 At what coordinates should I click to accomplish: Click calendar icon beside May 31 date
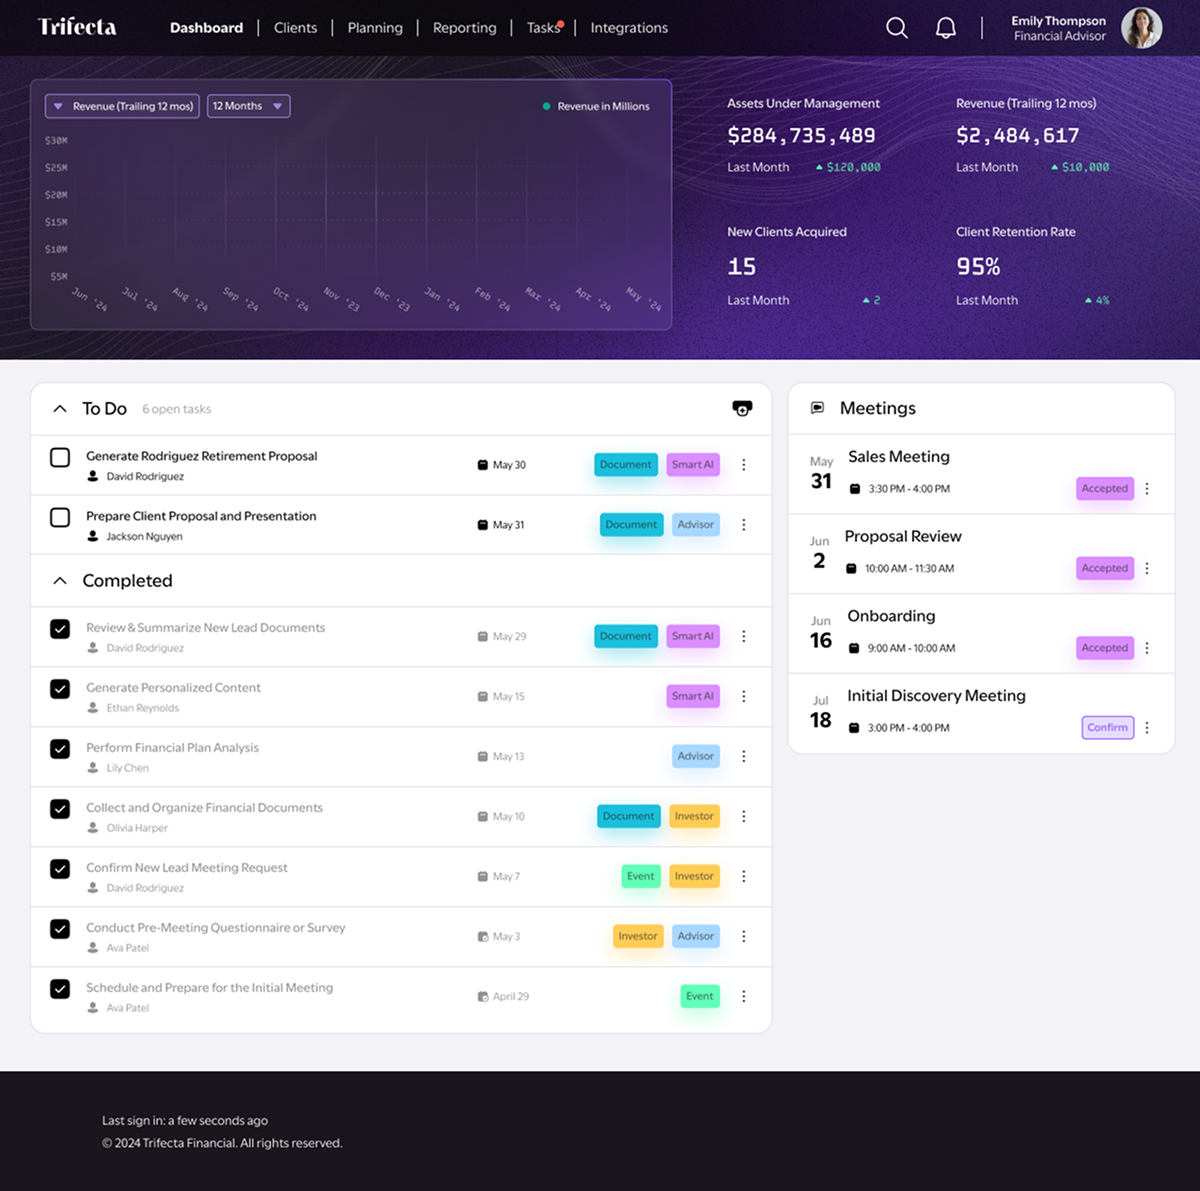[x=483, y=525]
